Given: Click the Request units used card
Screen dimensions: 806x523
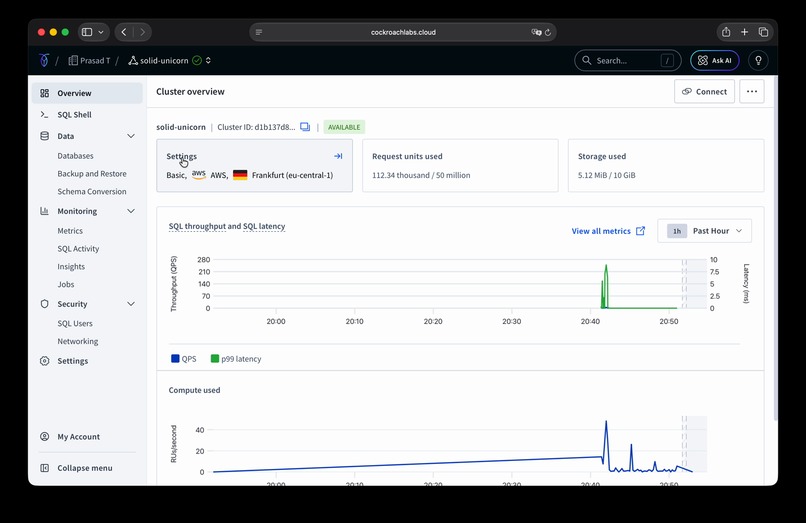Looking at the screenshot, I should coord(460,166).
